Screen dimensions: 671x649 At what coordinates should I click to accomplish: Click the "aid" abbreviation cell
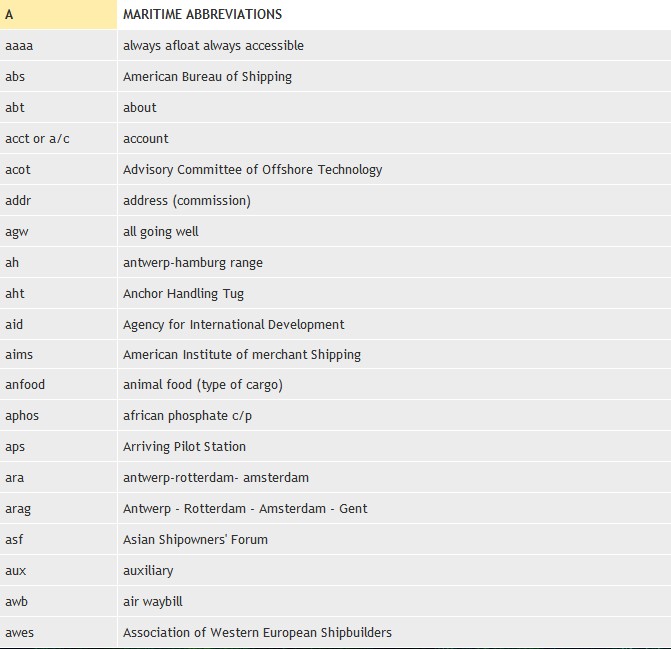14,324
